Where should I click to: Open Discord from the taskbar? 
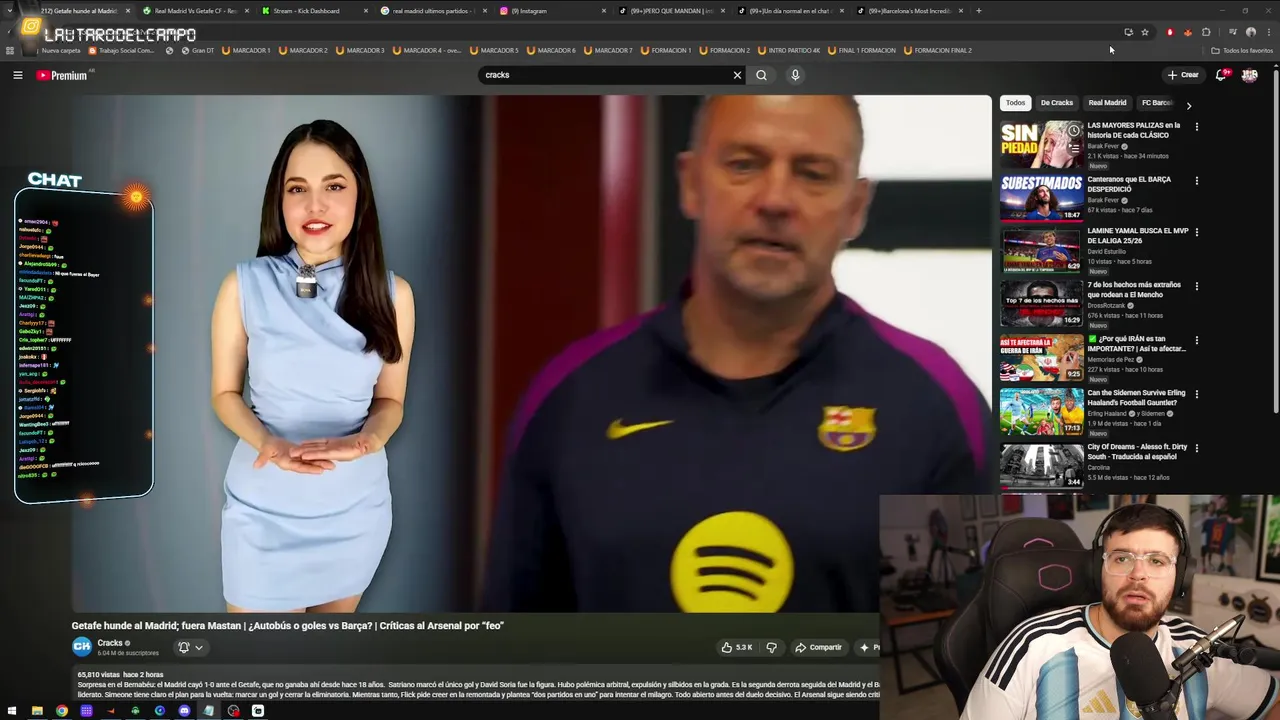coord(184,711)
